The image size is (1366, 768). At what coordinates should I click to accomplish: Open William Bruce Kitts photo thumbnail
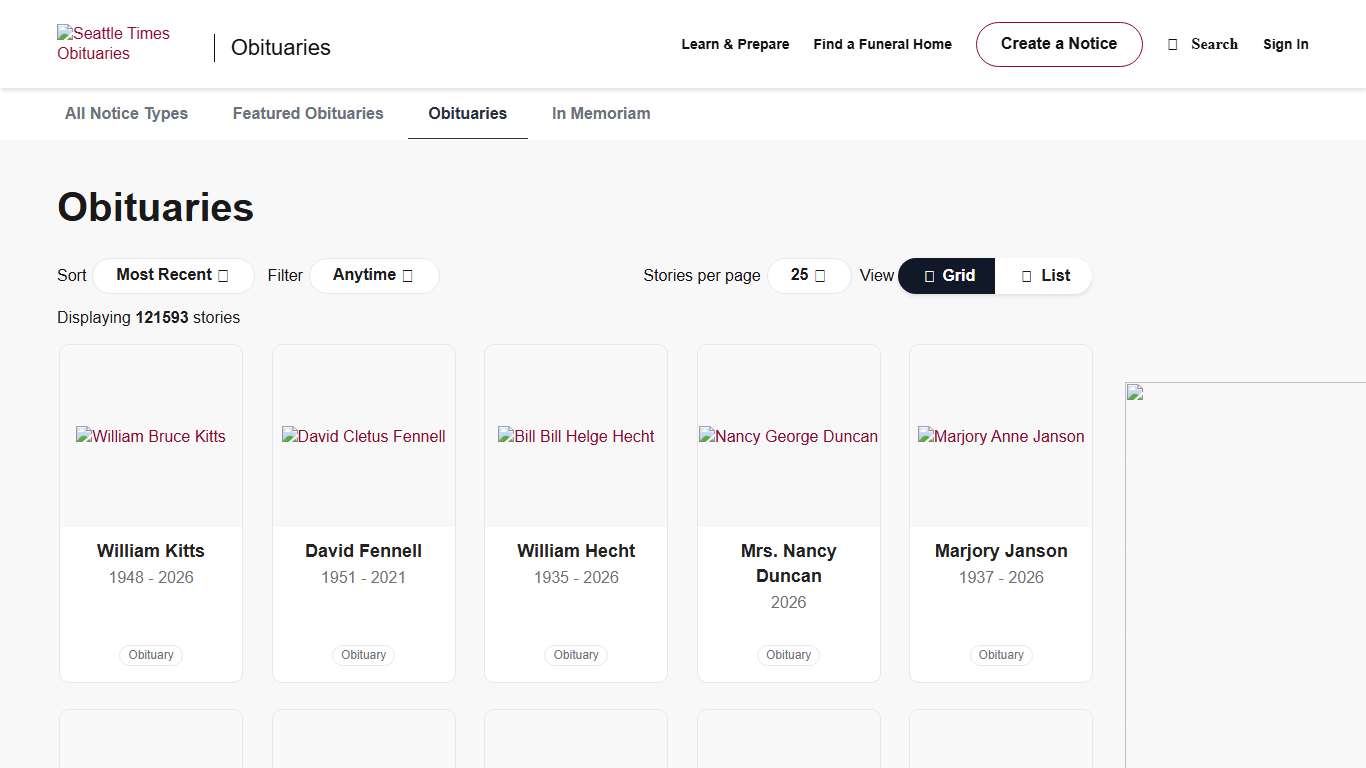click(x=151, y=436)
